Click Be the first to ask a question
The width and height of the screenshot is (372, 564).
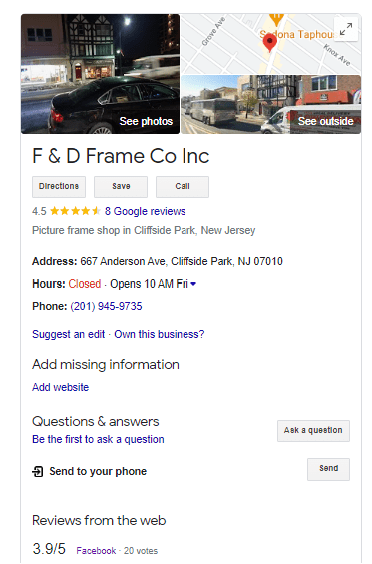pos(98,439)
